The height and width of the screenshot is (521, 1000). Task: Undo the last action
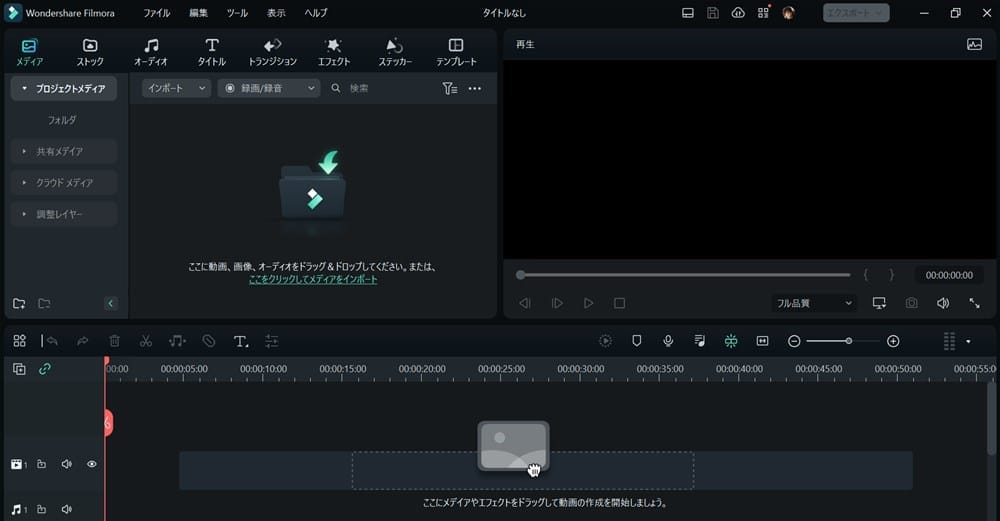(x=52, y=342)
